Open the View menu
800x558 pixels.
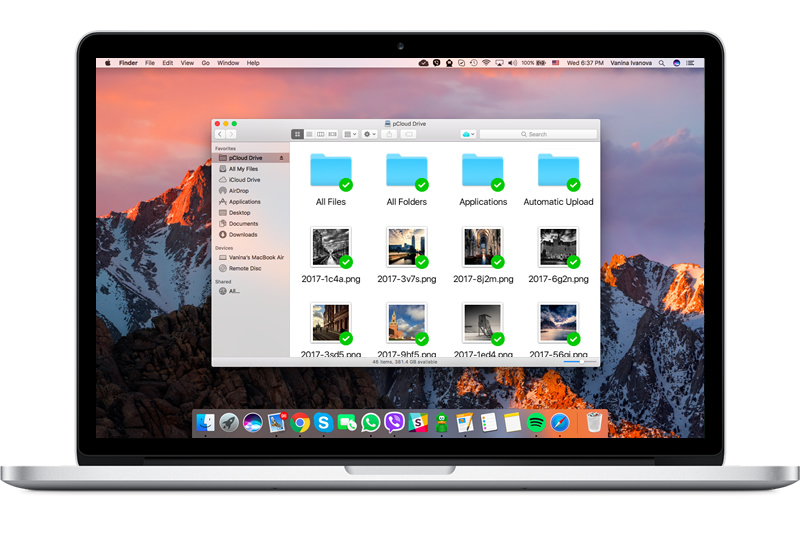[186, 63]
